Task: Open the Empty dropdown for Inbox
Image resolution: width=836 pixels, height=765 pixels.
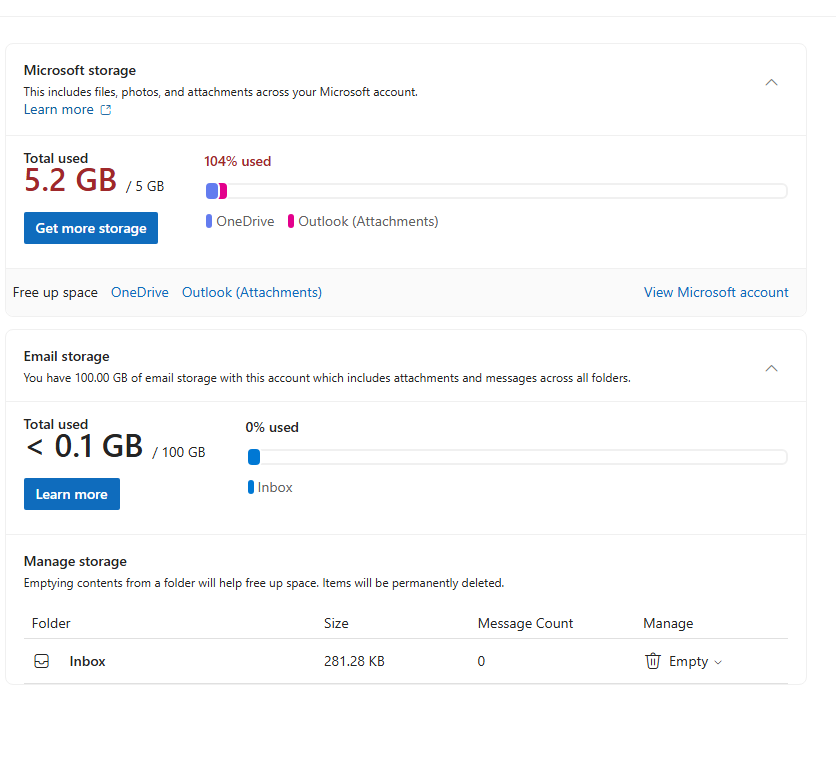Action: [x=717, y=662]
